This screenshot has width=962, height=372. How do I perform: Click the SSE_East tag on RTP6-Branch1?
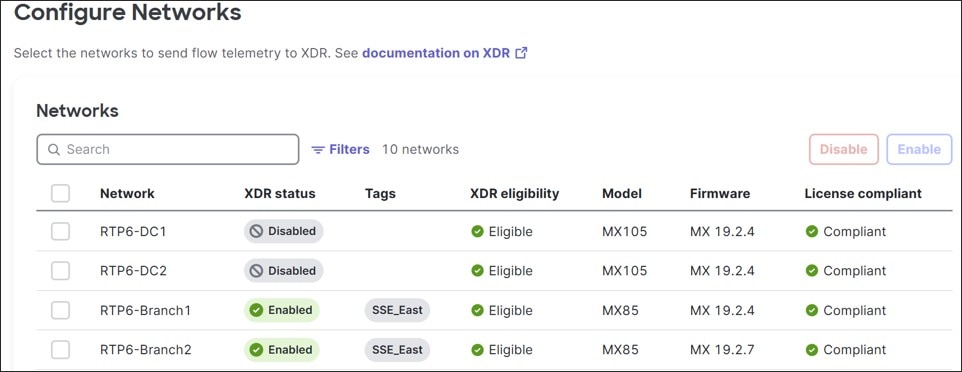tap(397, 310)
